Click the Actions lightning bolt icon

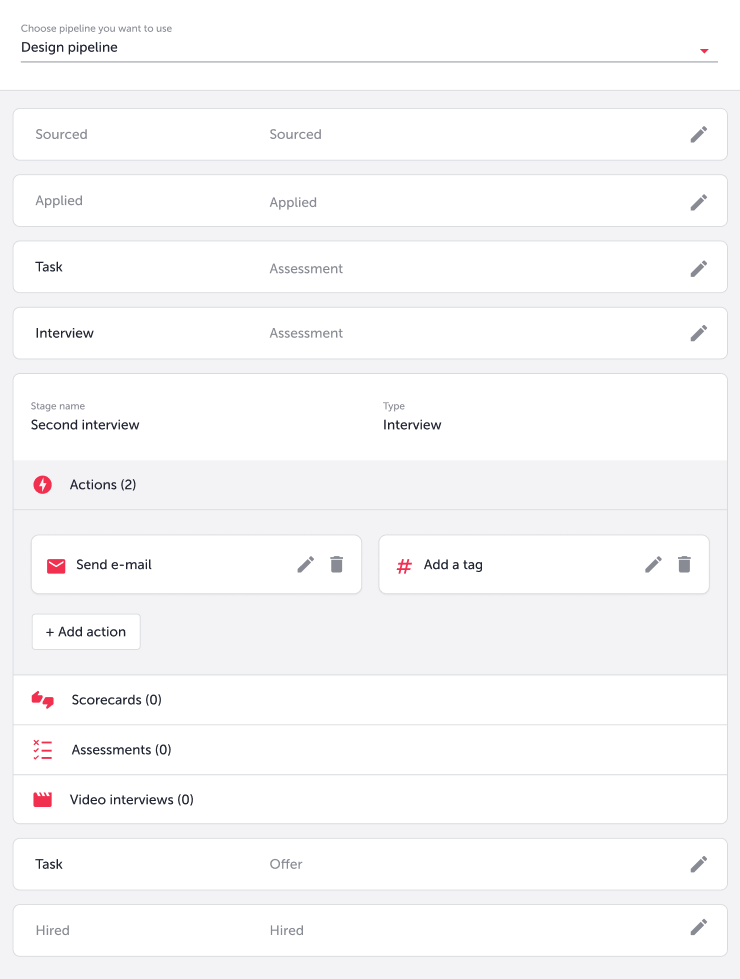(42, 484)
